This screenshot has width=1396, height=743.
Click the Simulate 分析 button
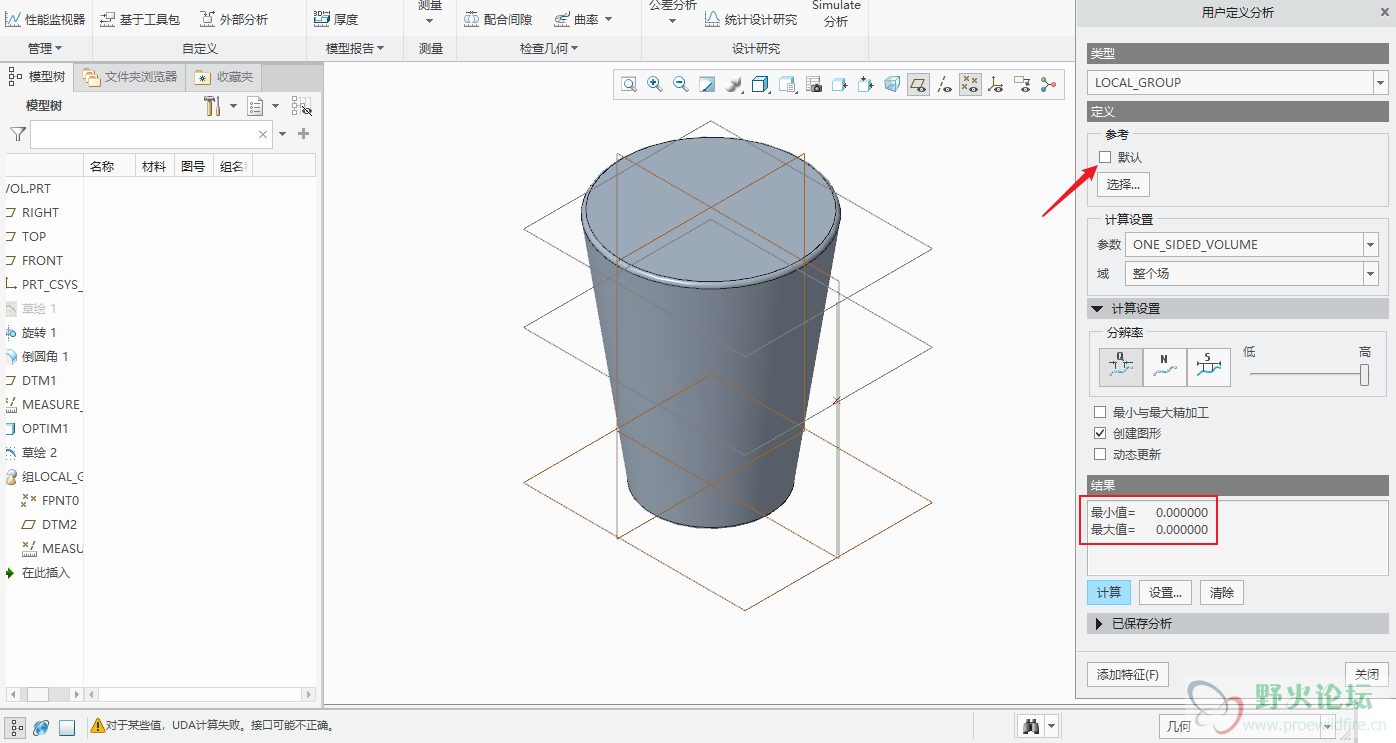(x=836, y=14)
